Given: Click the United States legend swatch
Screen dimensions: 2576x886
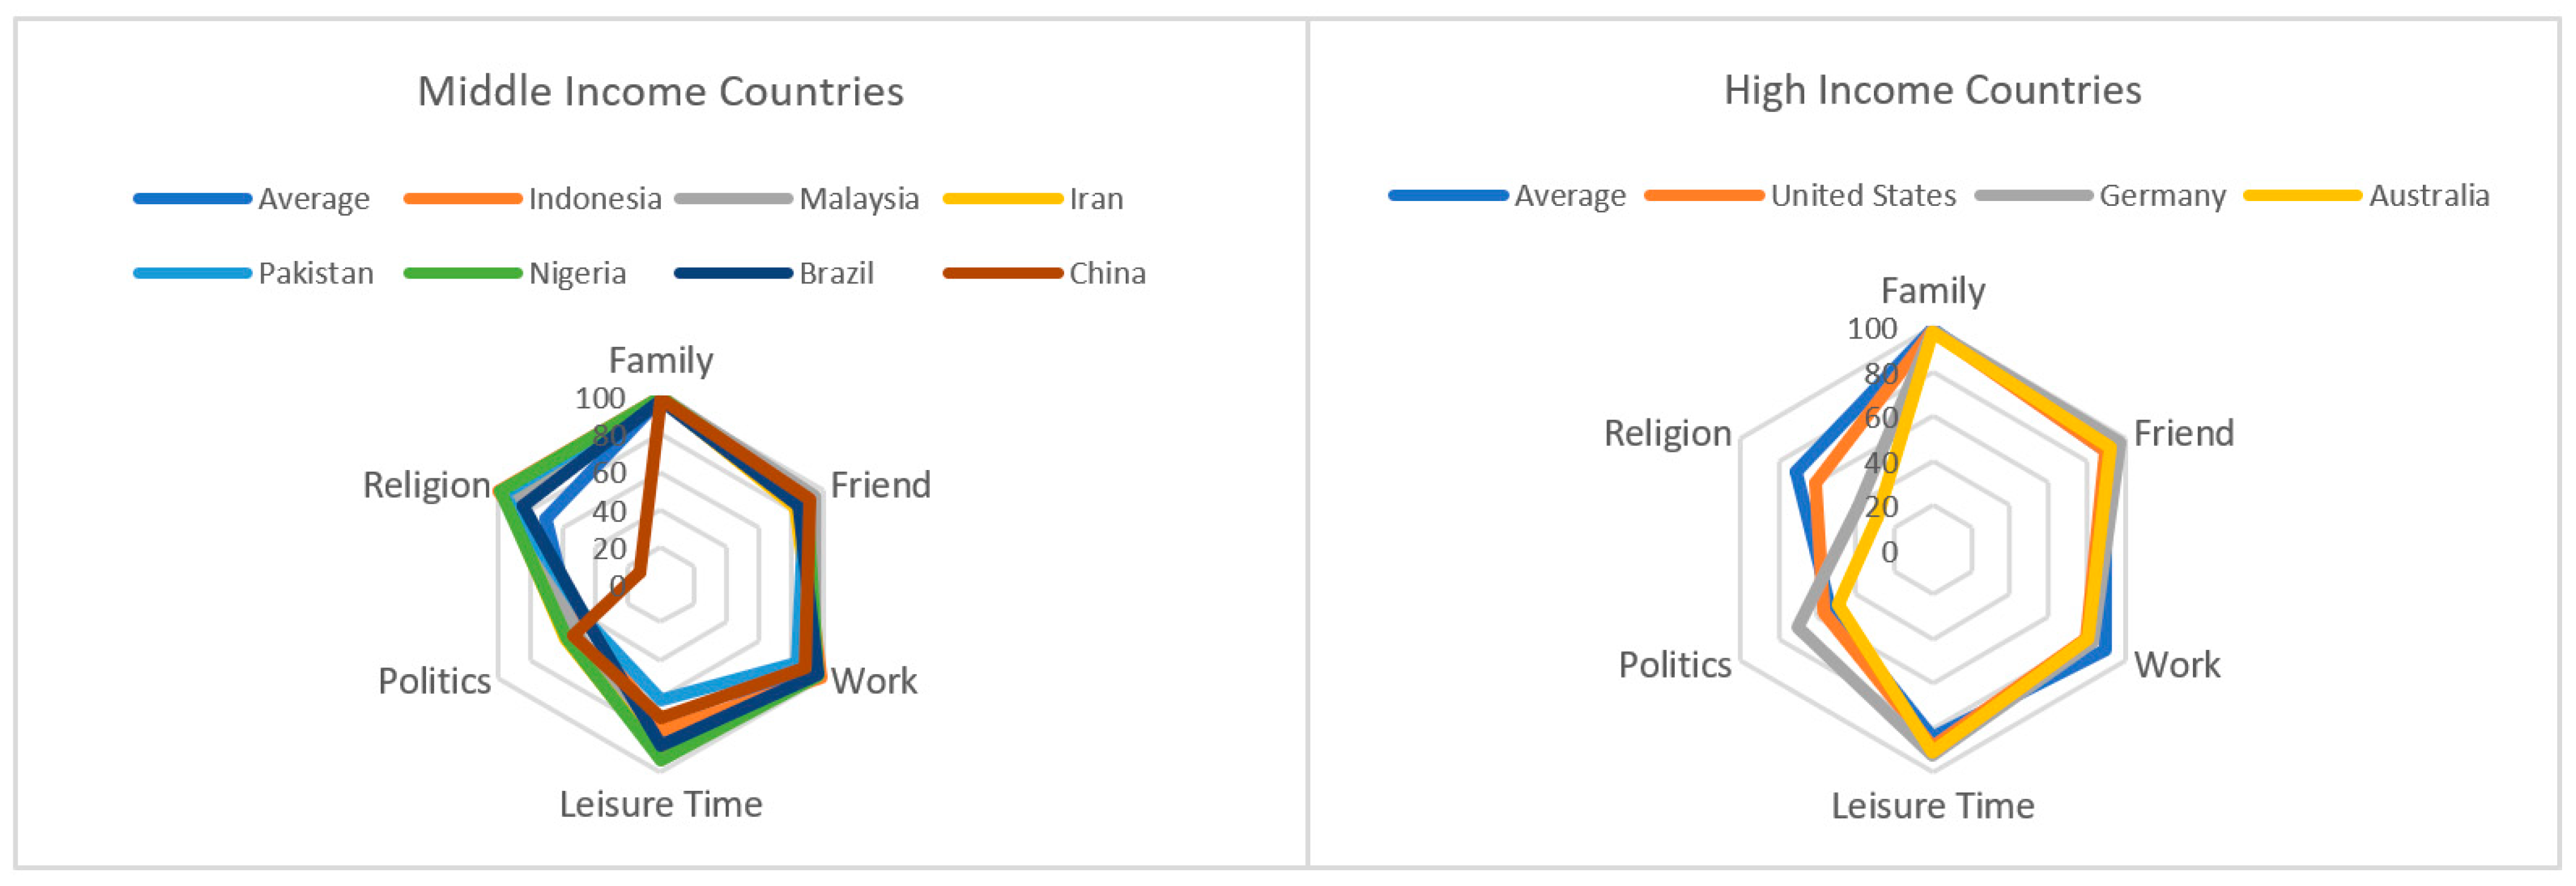Looking at the screenshot, I should [x=1704, y=195].
